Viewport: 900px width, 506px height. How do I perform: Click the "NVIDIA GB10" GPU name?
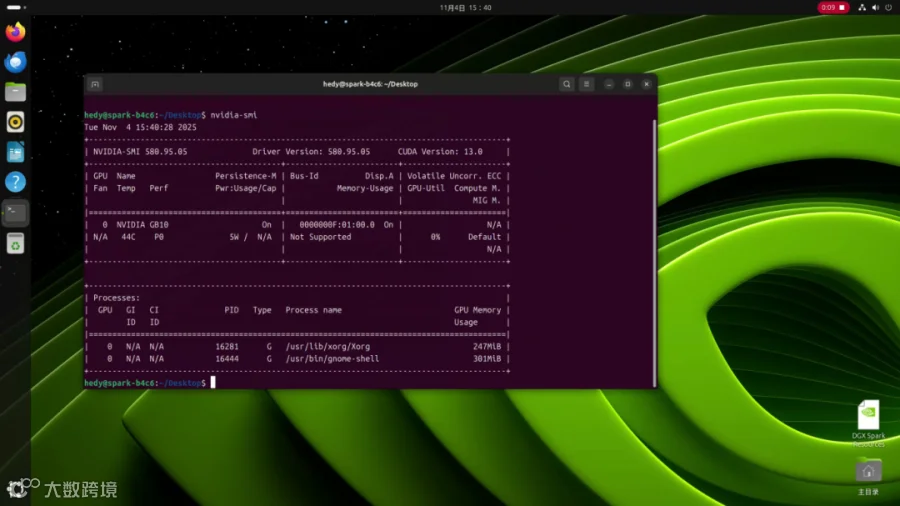pyautogui.click(x=142, y=225)
